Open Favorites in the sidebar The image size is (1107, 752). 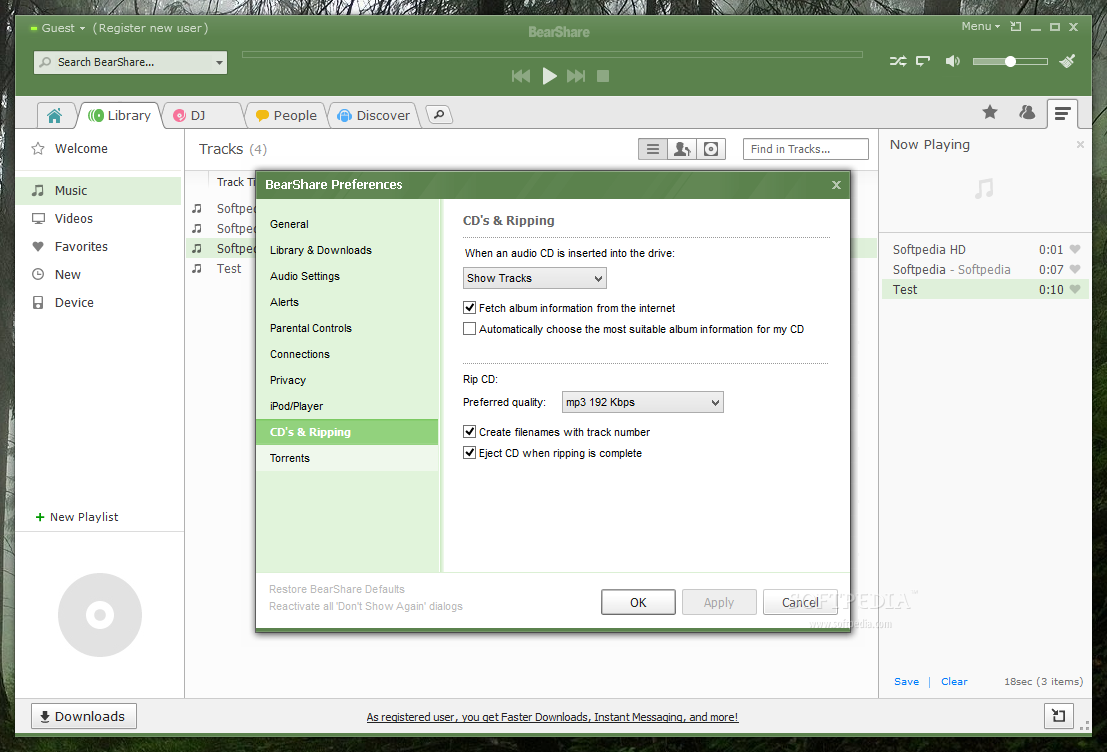99,246
